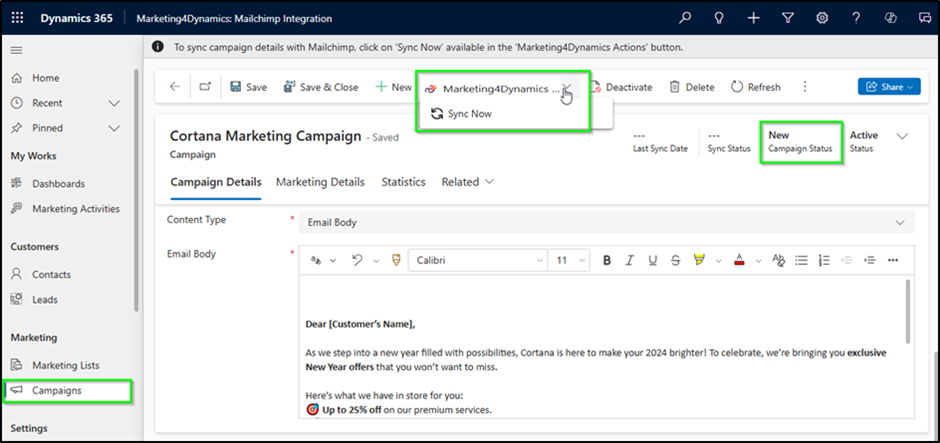
Task: Apply underline formatting in the editor
Action: point(653,260)
